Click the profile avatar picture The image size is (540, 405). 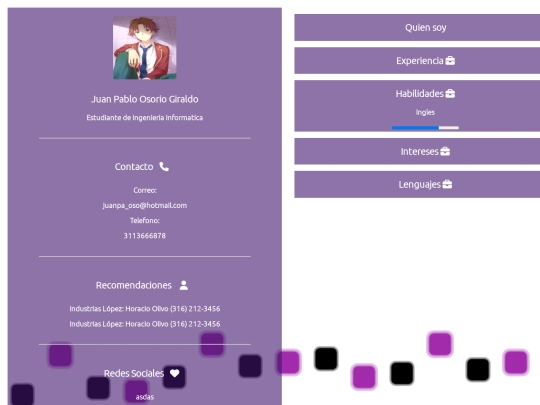[145, 48]
